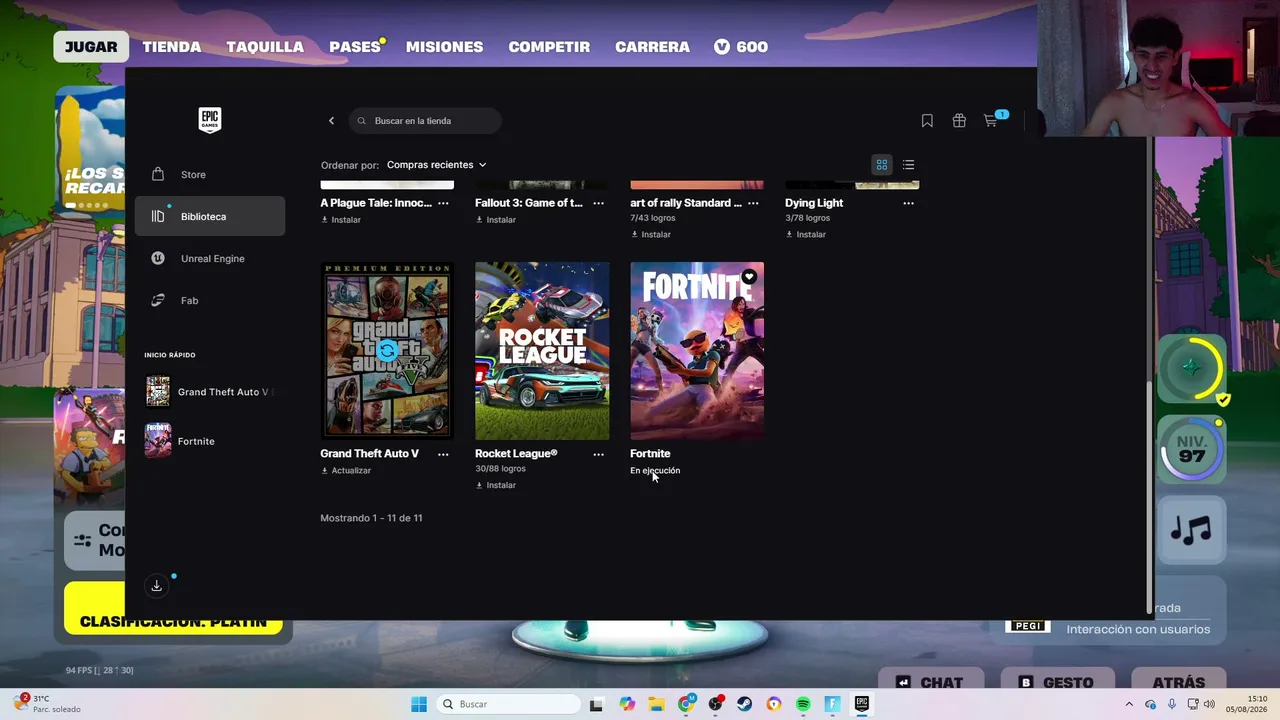Open the wishlist bookmark icon
Screen dimensions: 1280x720
pyautogui.click(x=927, y=121)
